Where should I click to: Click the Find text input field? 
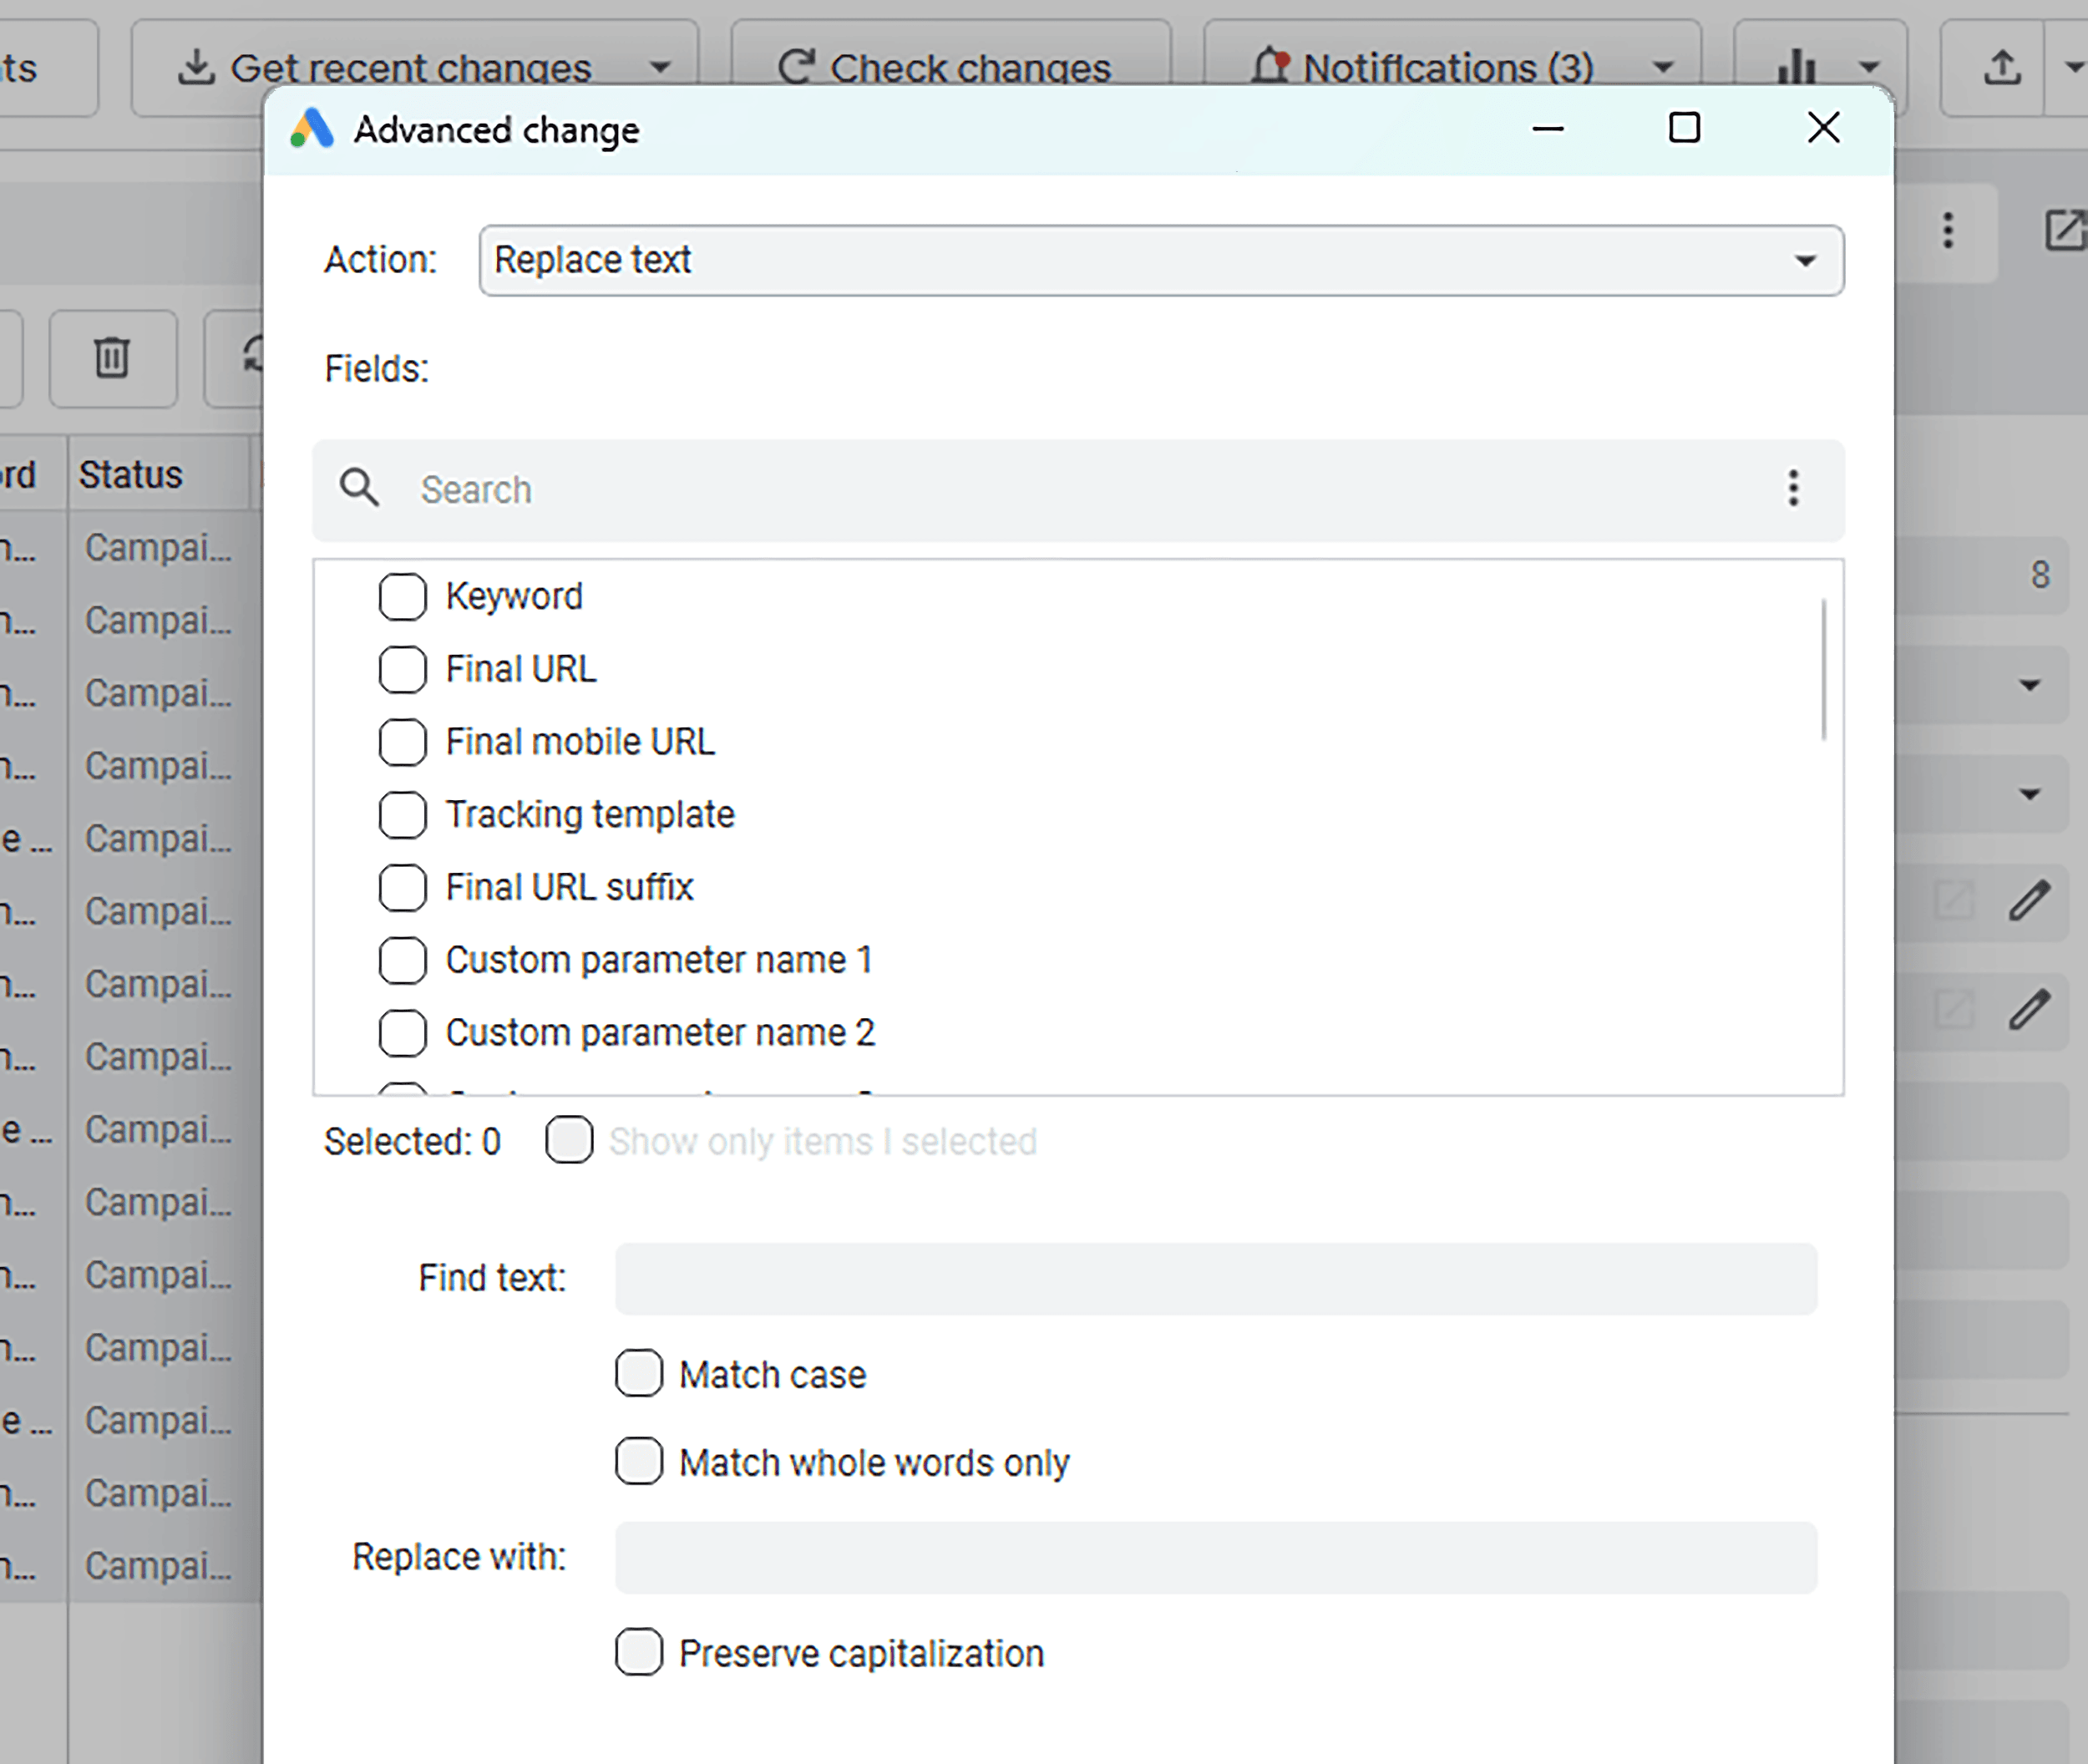tap(1214, 1279)
